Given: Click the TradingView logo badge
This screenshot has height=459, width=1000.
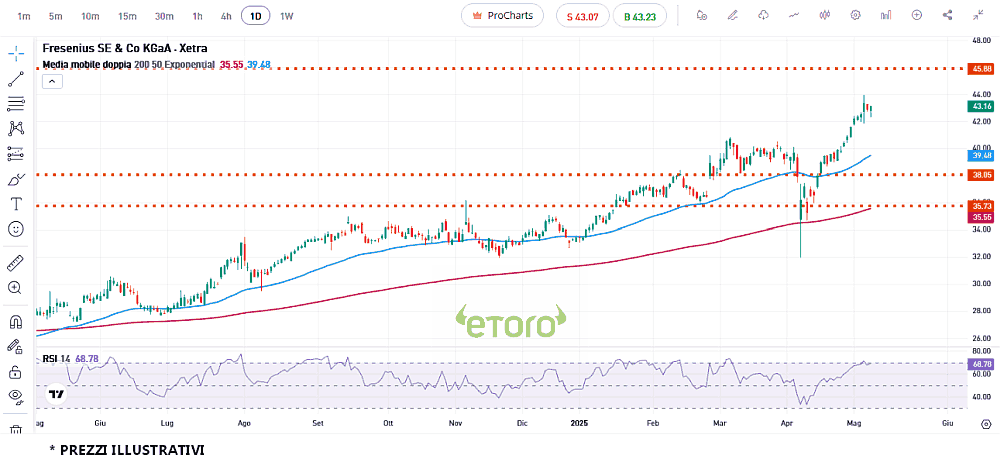Looking at the screenshot, I should pos(56,395).
